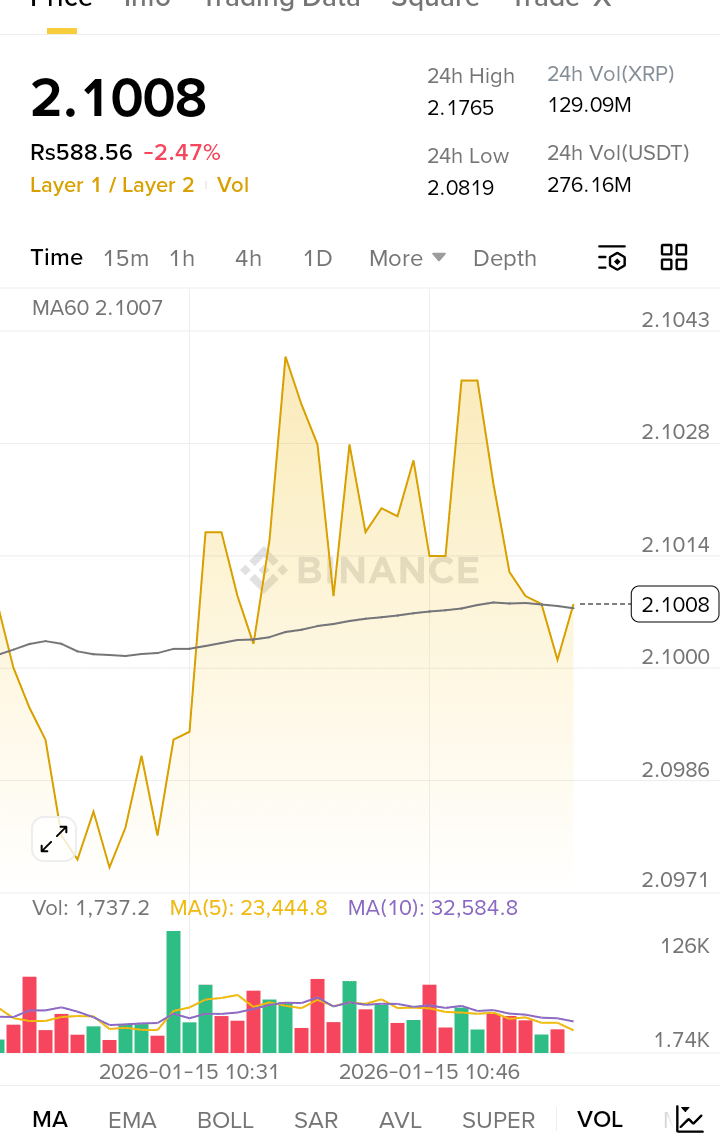The image size is (720, 1144).
Task: Tap the Layer 1 / Layer 2 tag
Action: [x=112, y=185]
